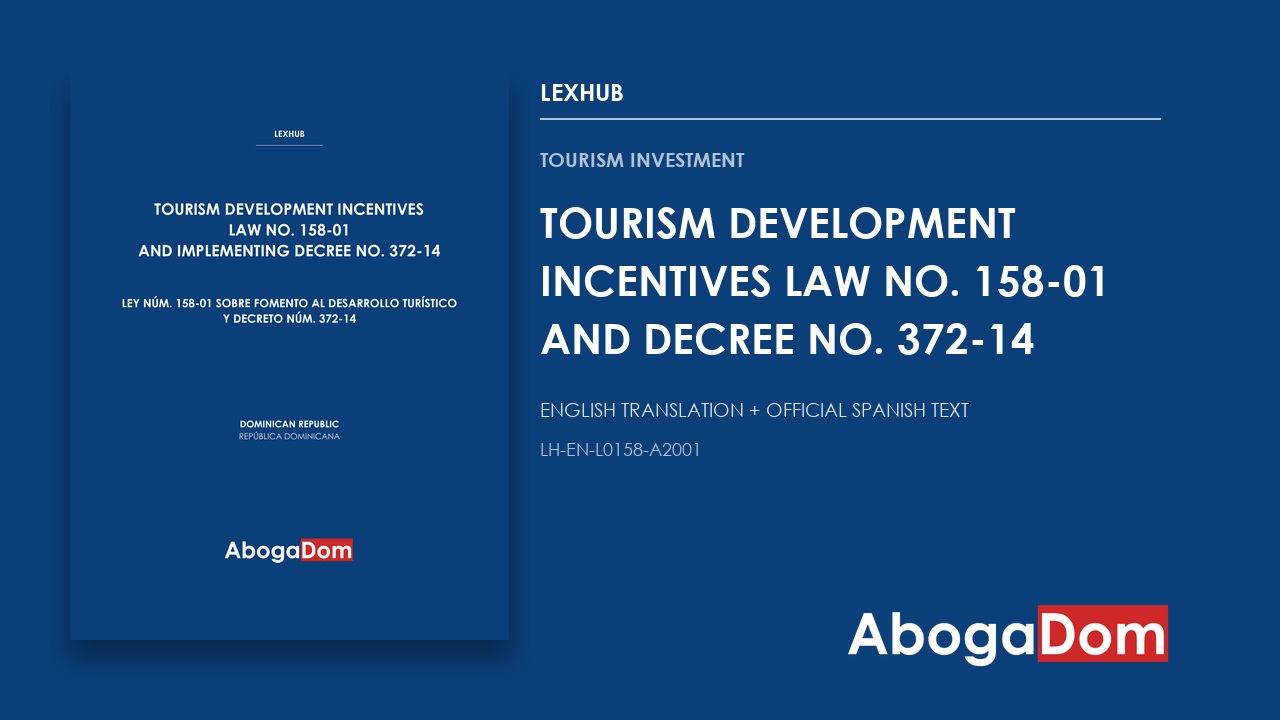Click document code LH-EN-L0158-A2001
The height and width of the screenshot is (720, 1280).
point(620,450)
